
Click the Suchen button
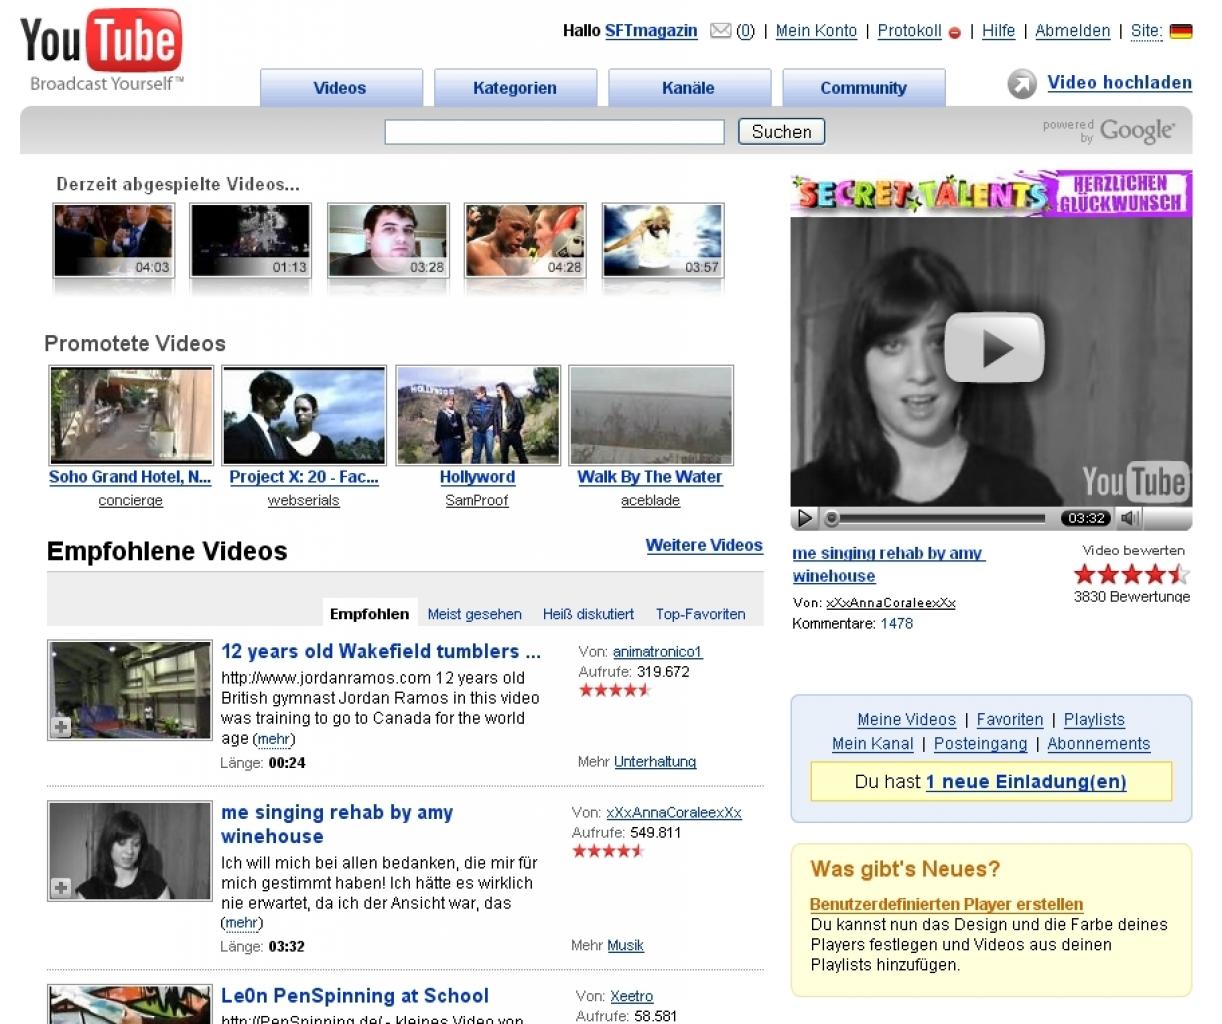coord(781,132)
